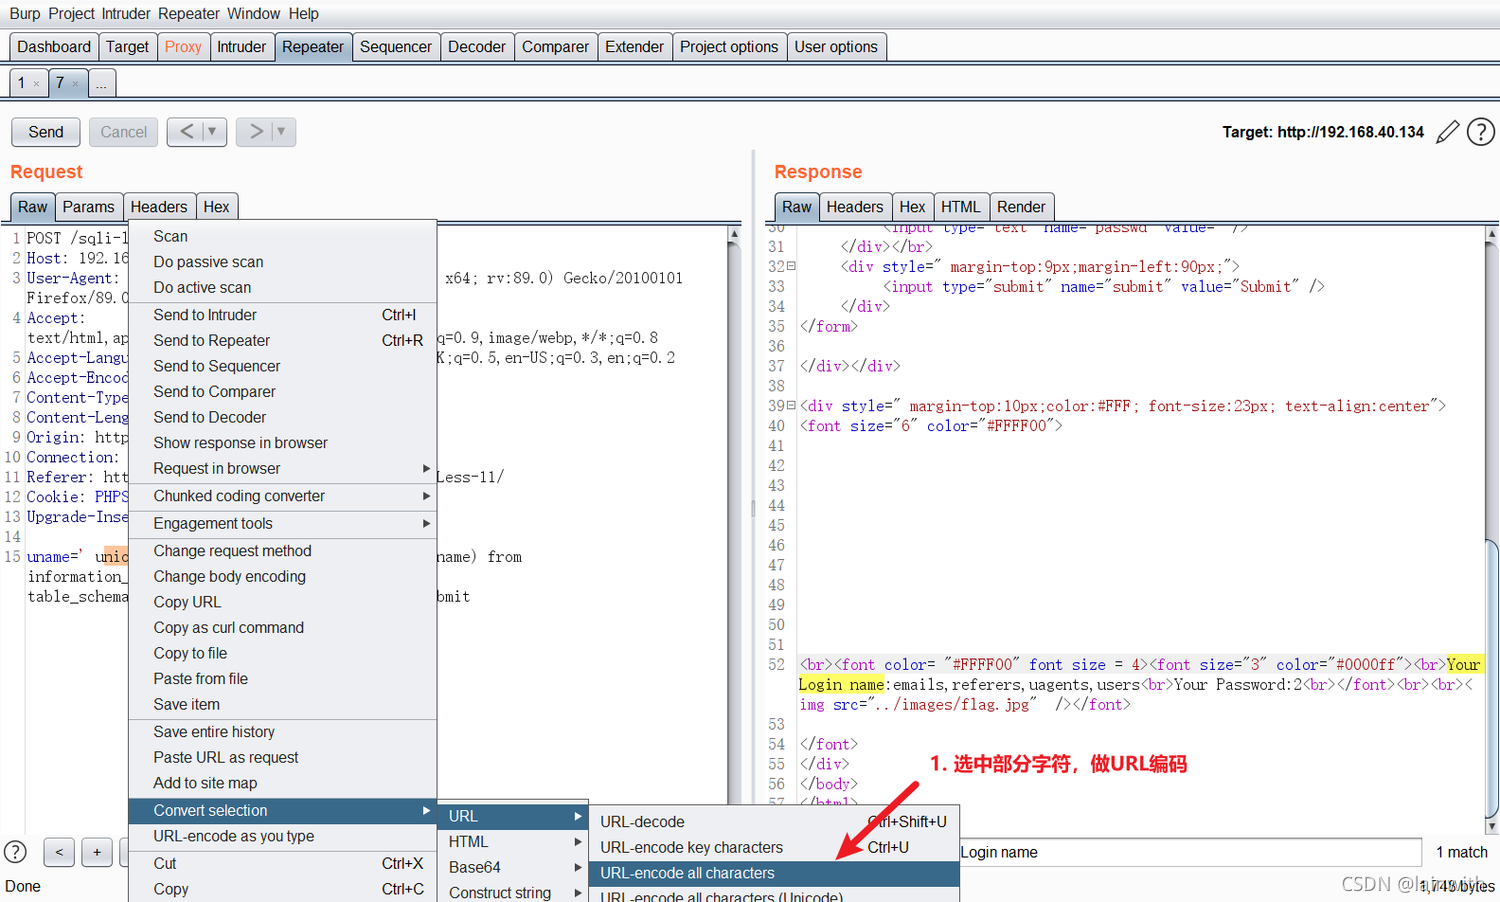Click the Cancel button
The width and height of the screenshot is (1500, 902).
click(x=124, y=132)
